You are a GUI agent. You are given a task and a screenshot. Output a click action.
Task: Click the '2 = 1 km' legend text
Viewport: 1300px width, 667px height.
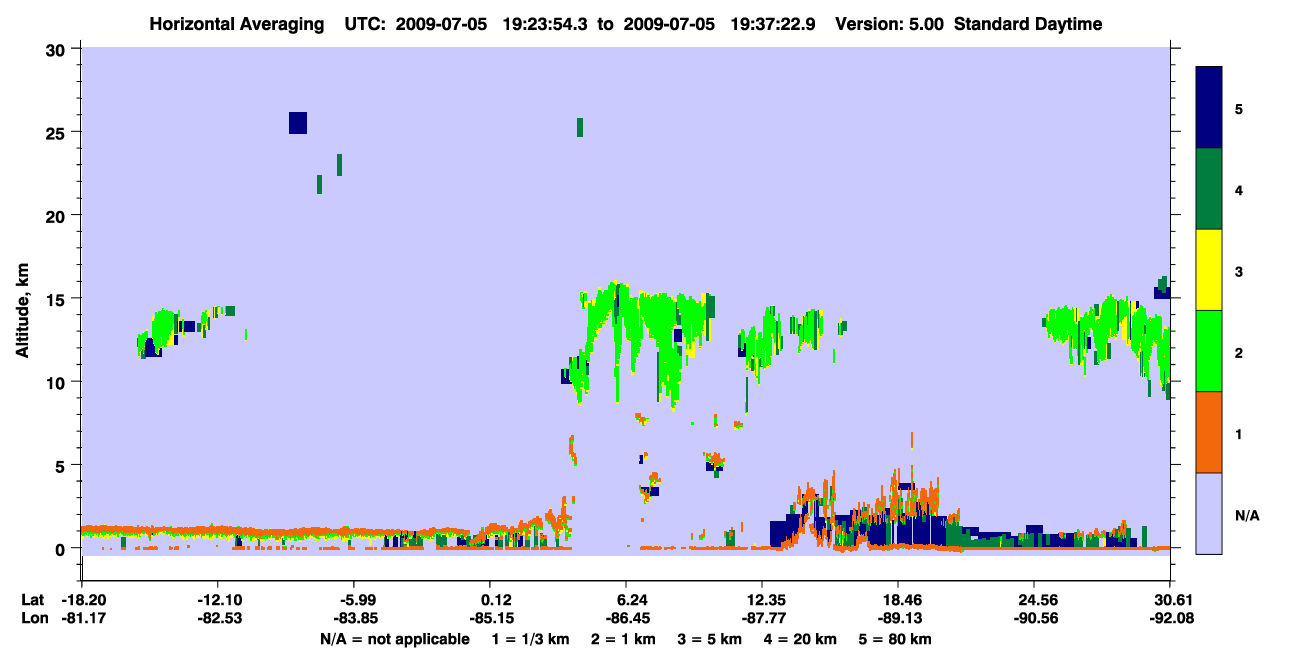point(622,639)
